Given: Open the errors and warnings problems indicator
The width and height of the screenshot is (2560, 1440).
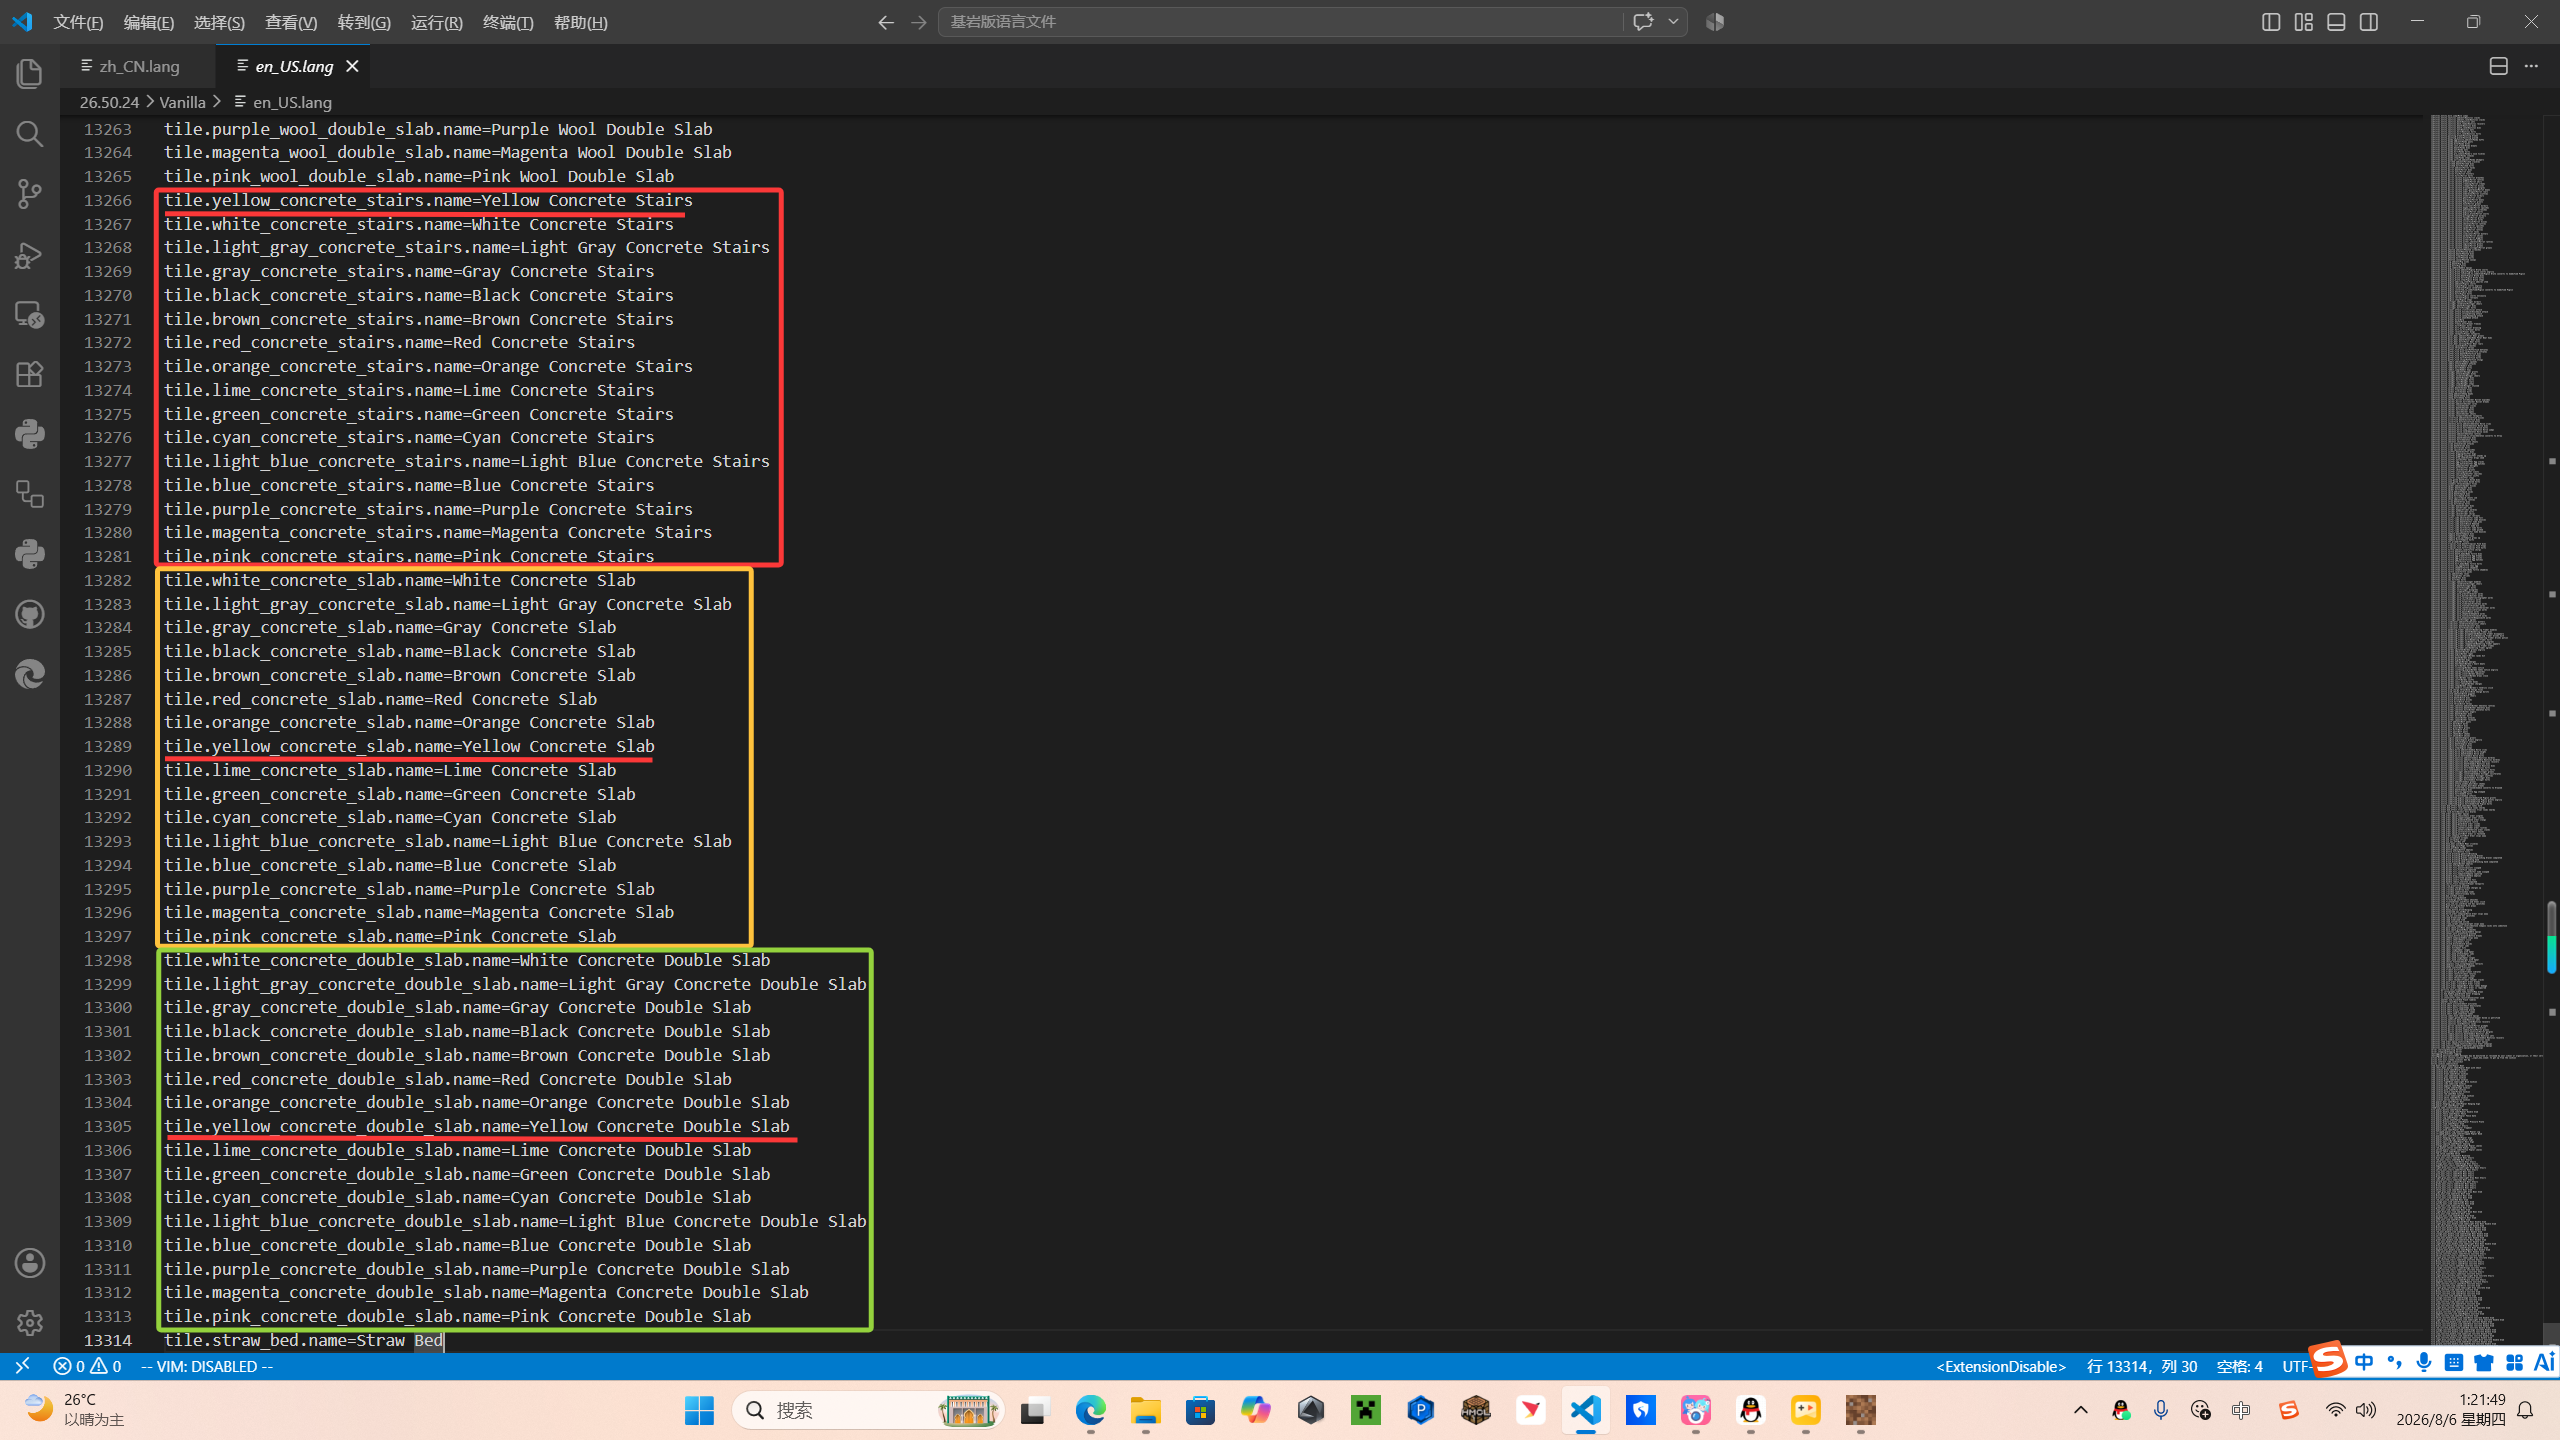Looking at the screenshot, I should point(87,1366).
